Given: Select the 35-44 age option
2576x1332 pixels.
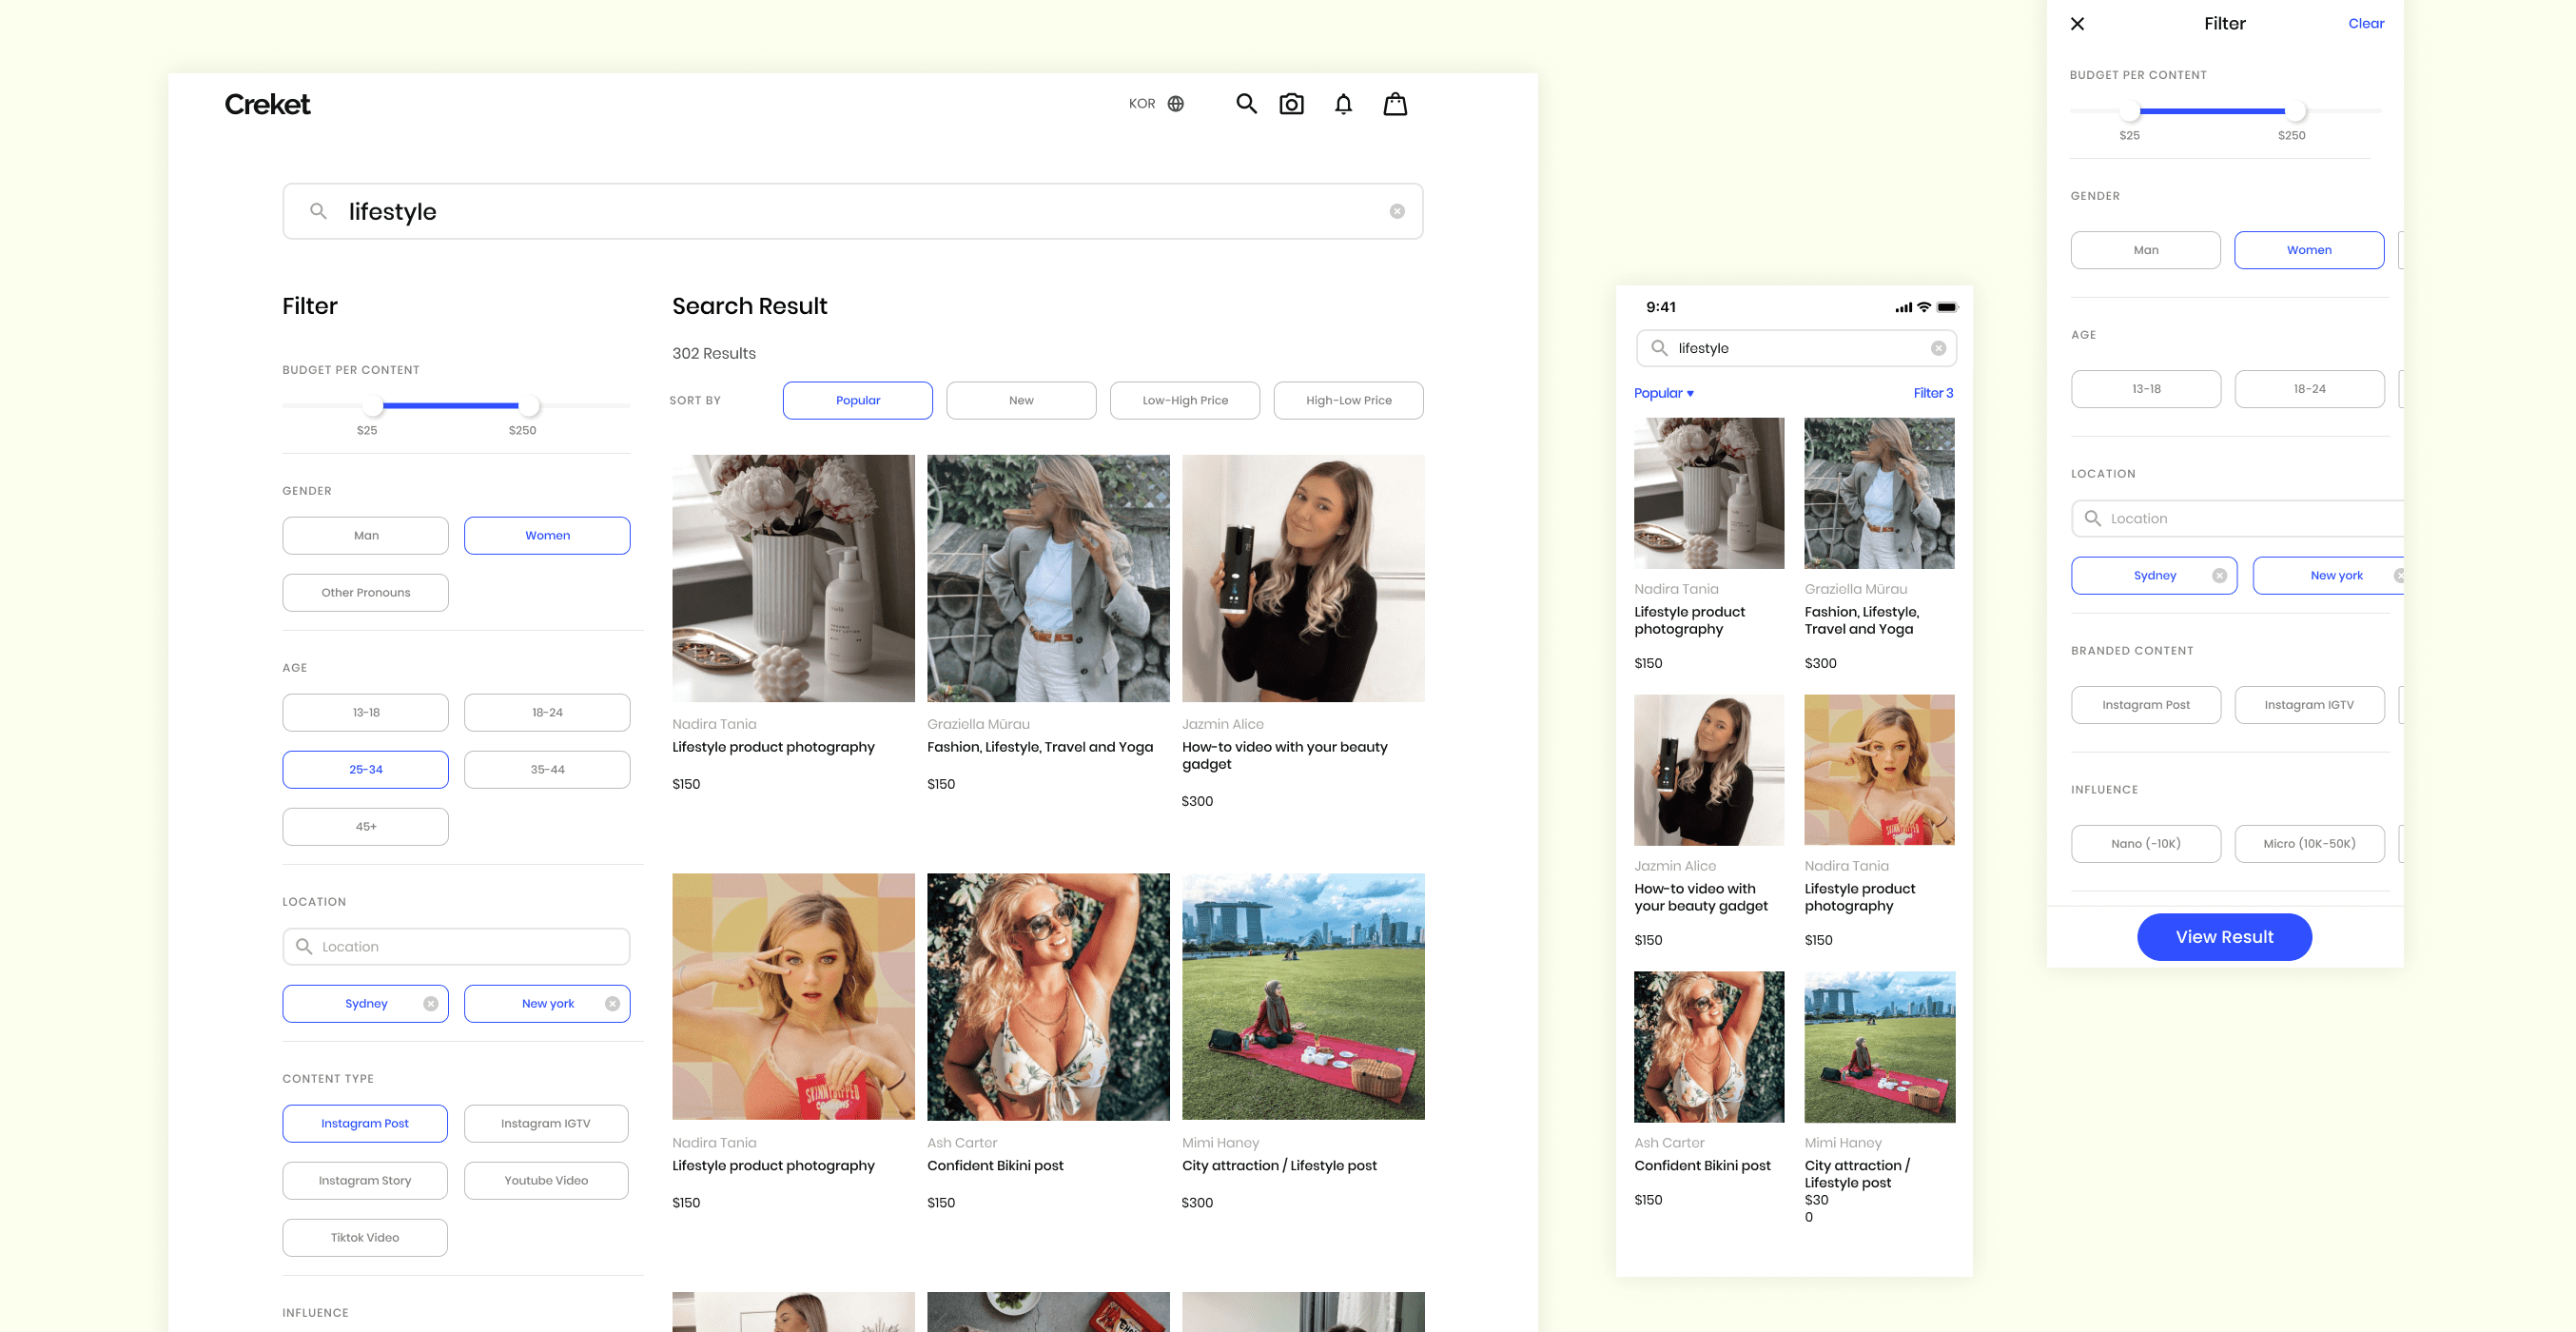Looking at the screenshot, I should coord(547,770).
